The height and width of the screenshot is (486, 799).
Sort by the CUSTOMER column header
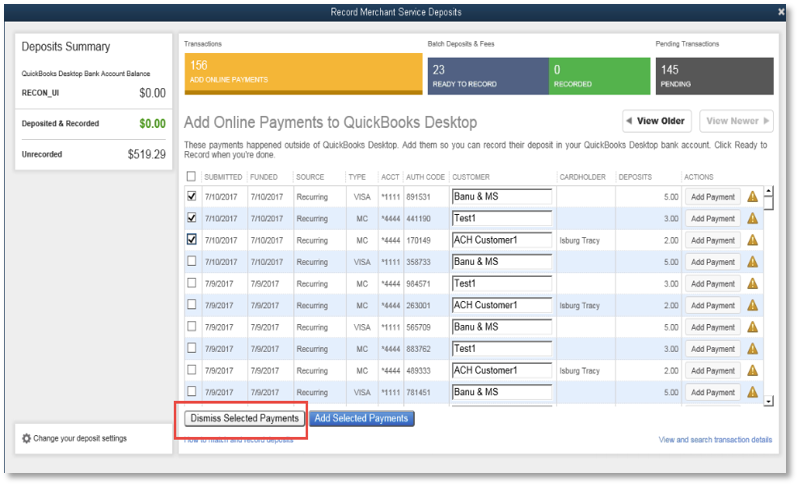pos(471,177)
